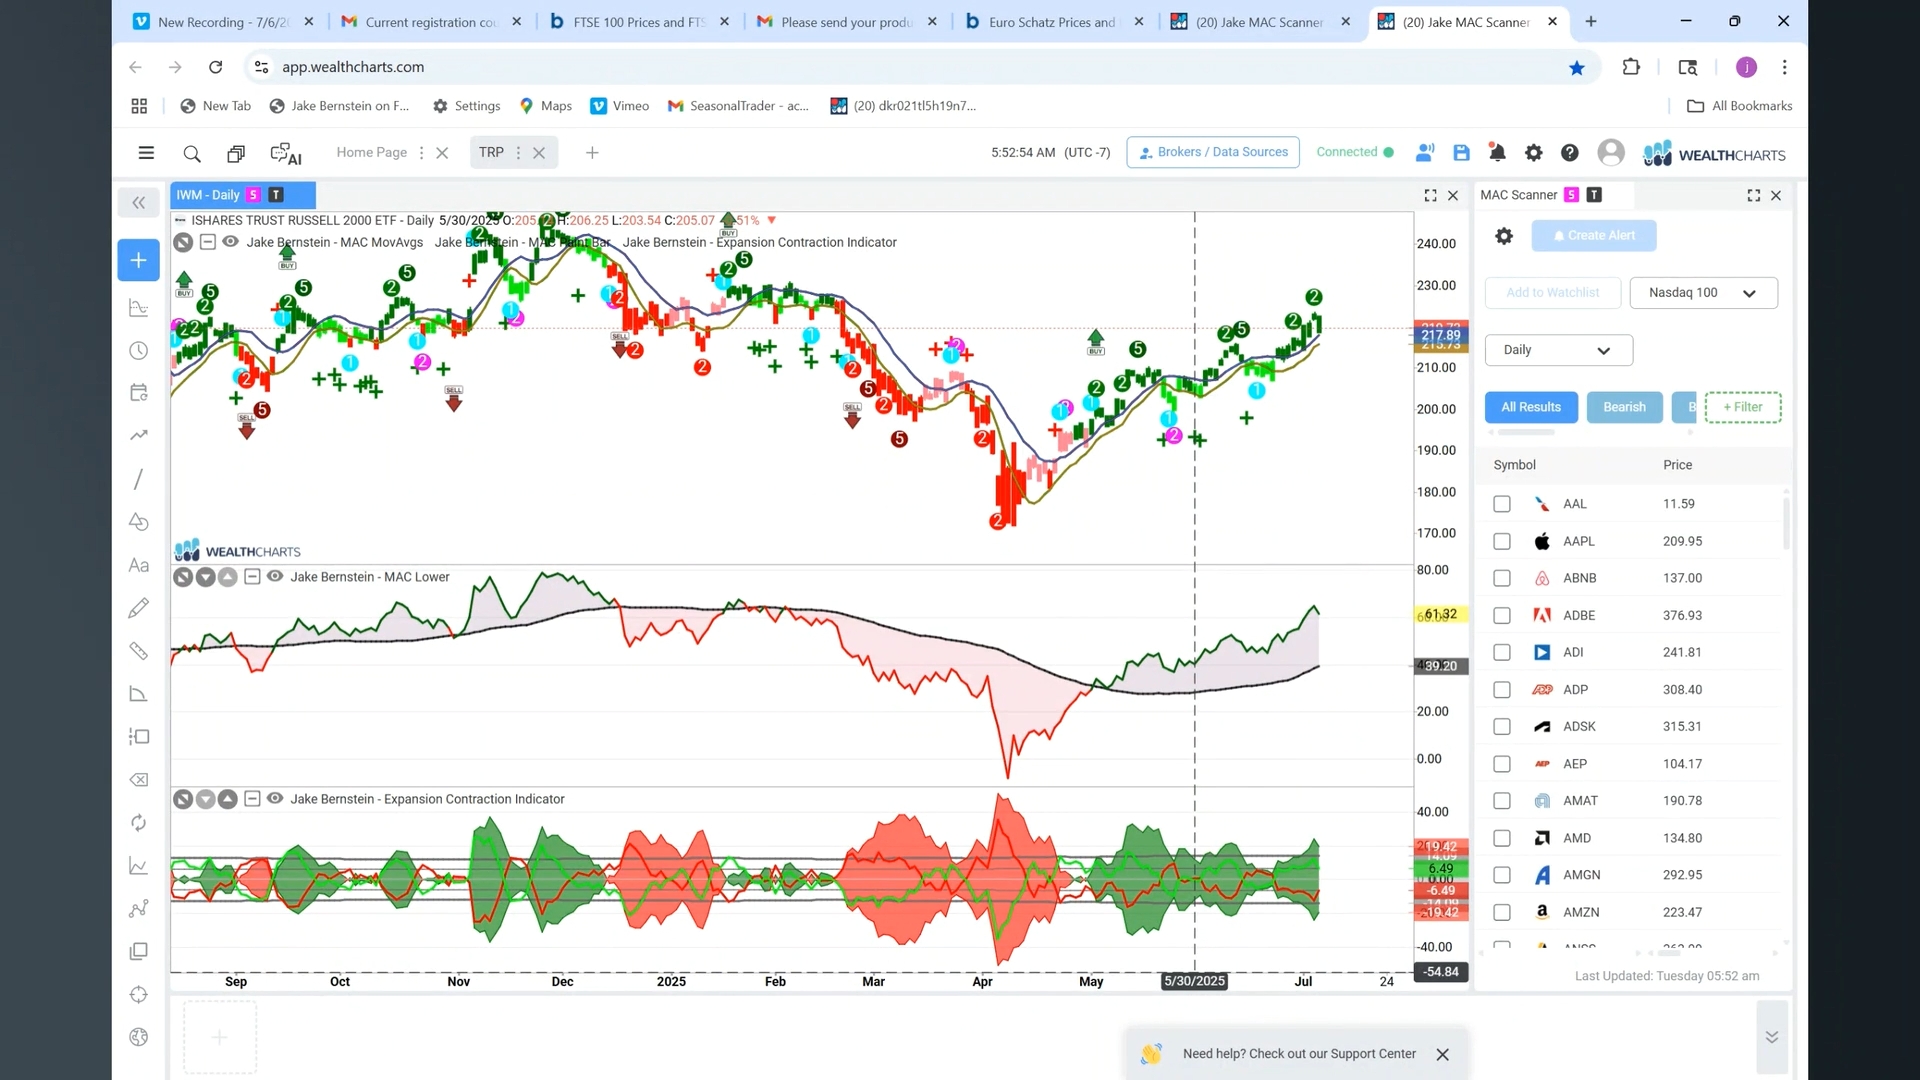
Task: Close the MAC Scanner panel
Action: click(x=1776, y=196)
